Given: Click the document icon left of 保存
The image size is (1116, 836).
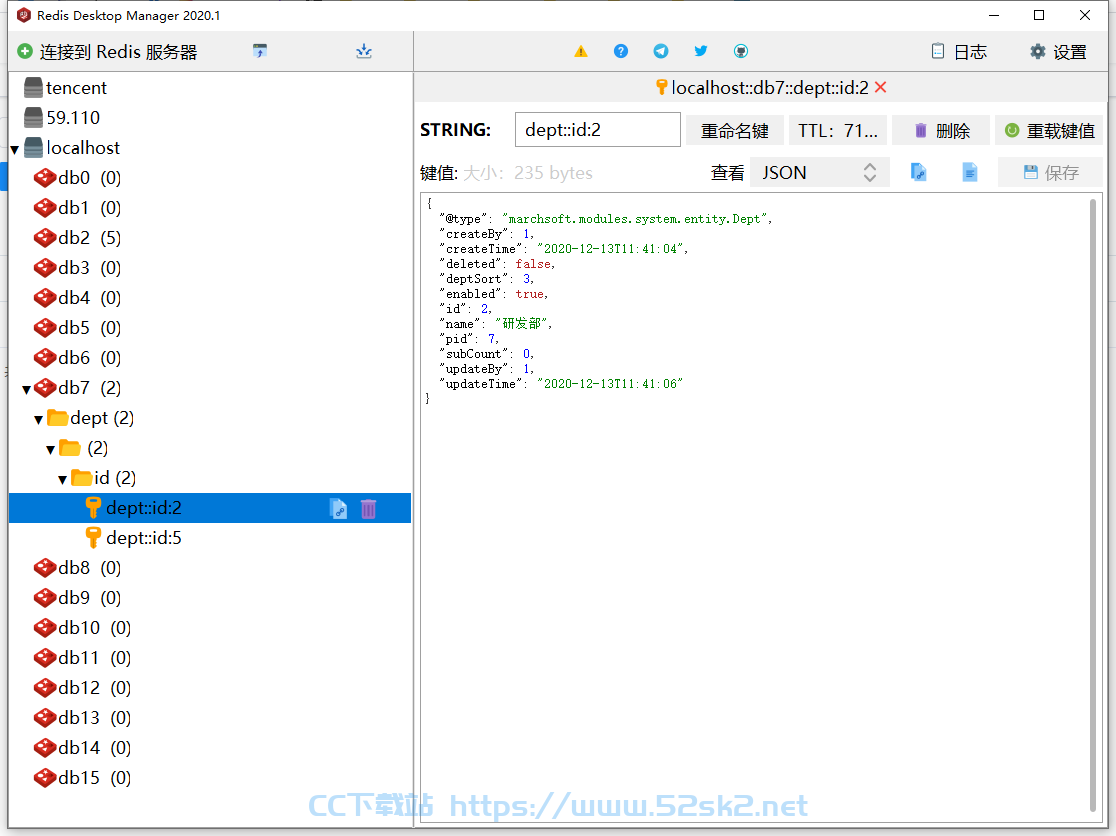Looking at the screenshot, I should coord(969,172).
